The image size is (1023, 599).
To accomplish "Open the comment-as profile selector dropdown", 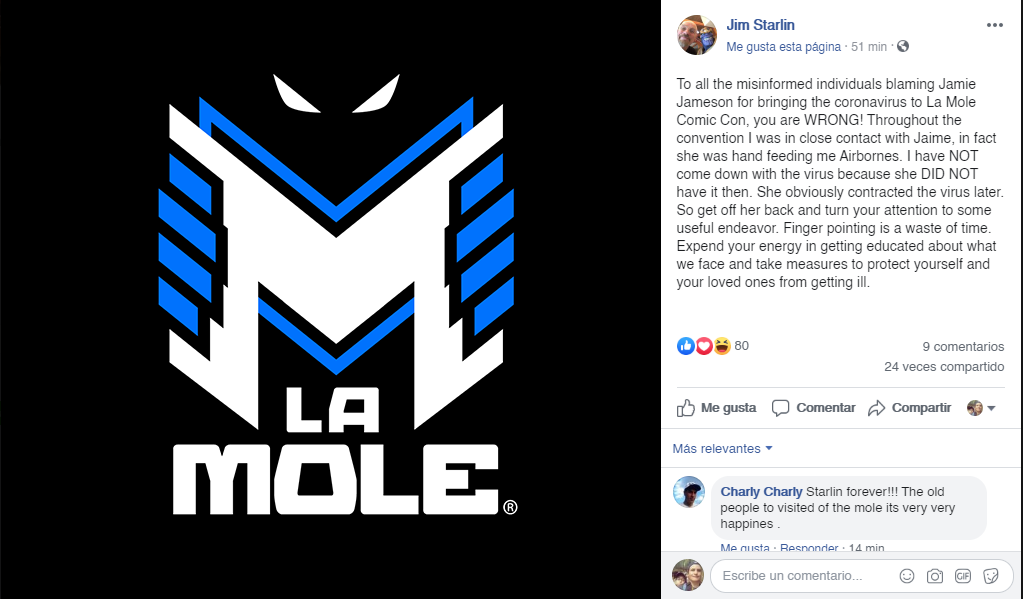I will [x=981, y=408].
